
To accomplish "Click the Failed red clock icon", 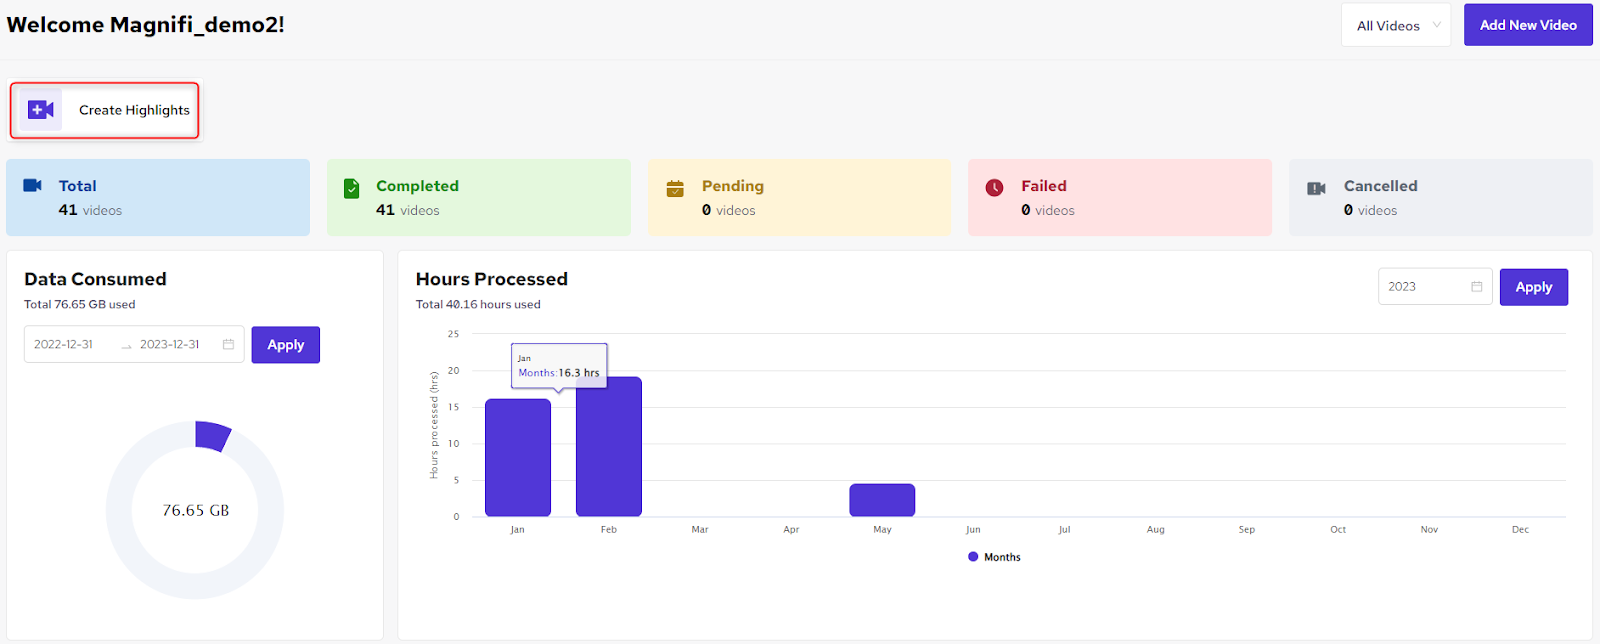I will [994, 188].
